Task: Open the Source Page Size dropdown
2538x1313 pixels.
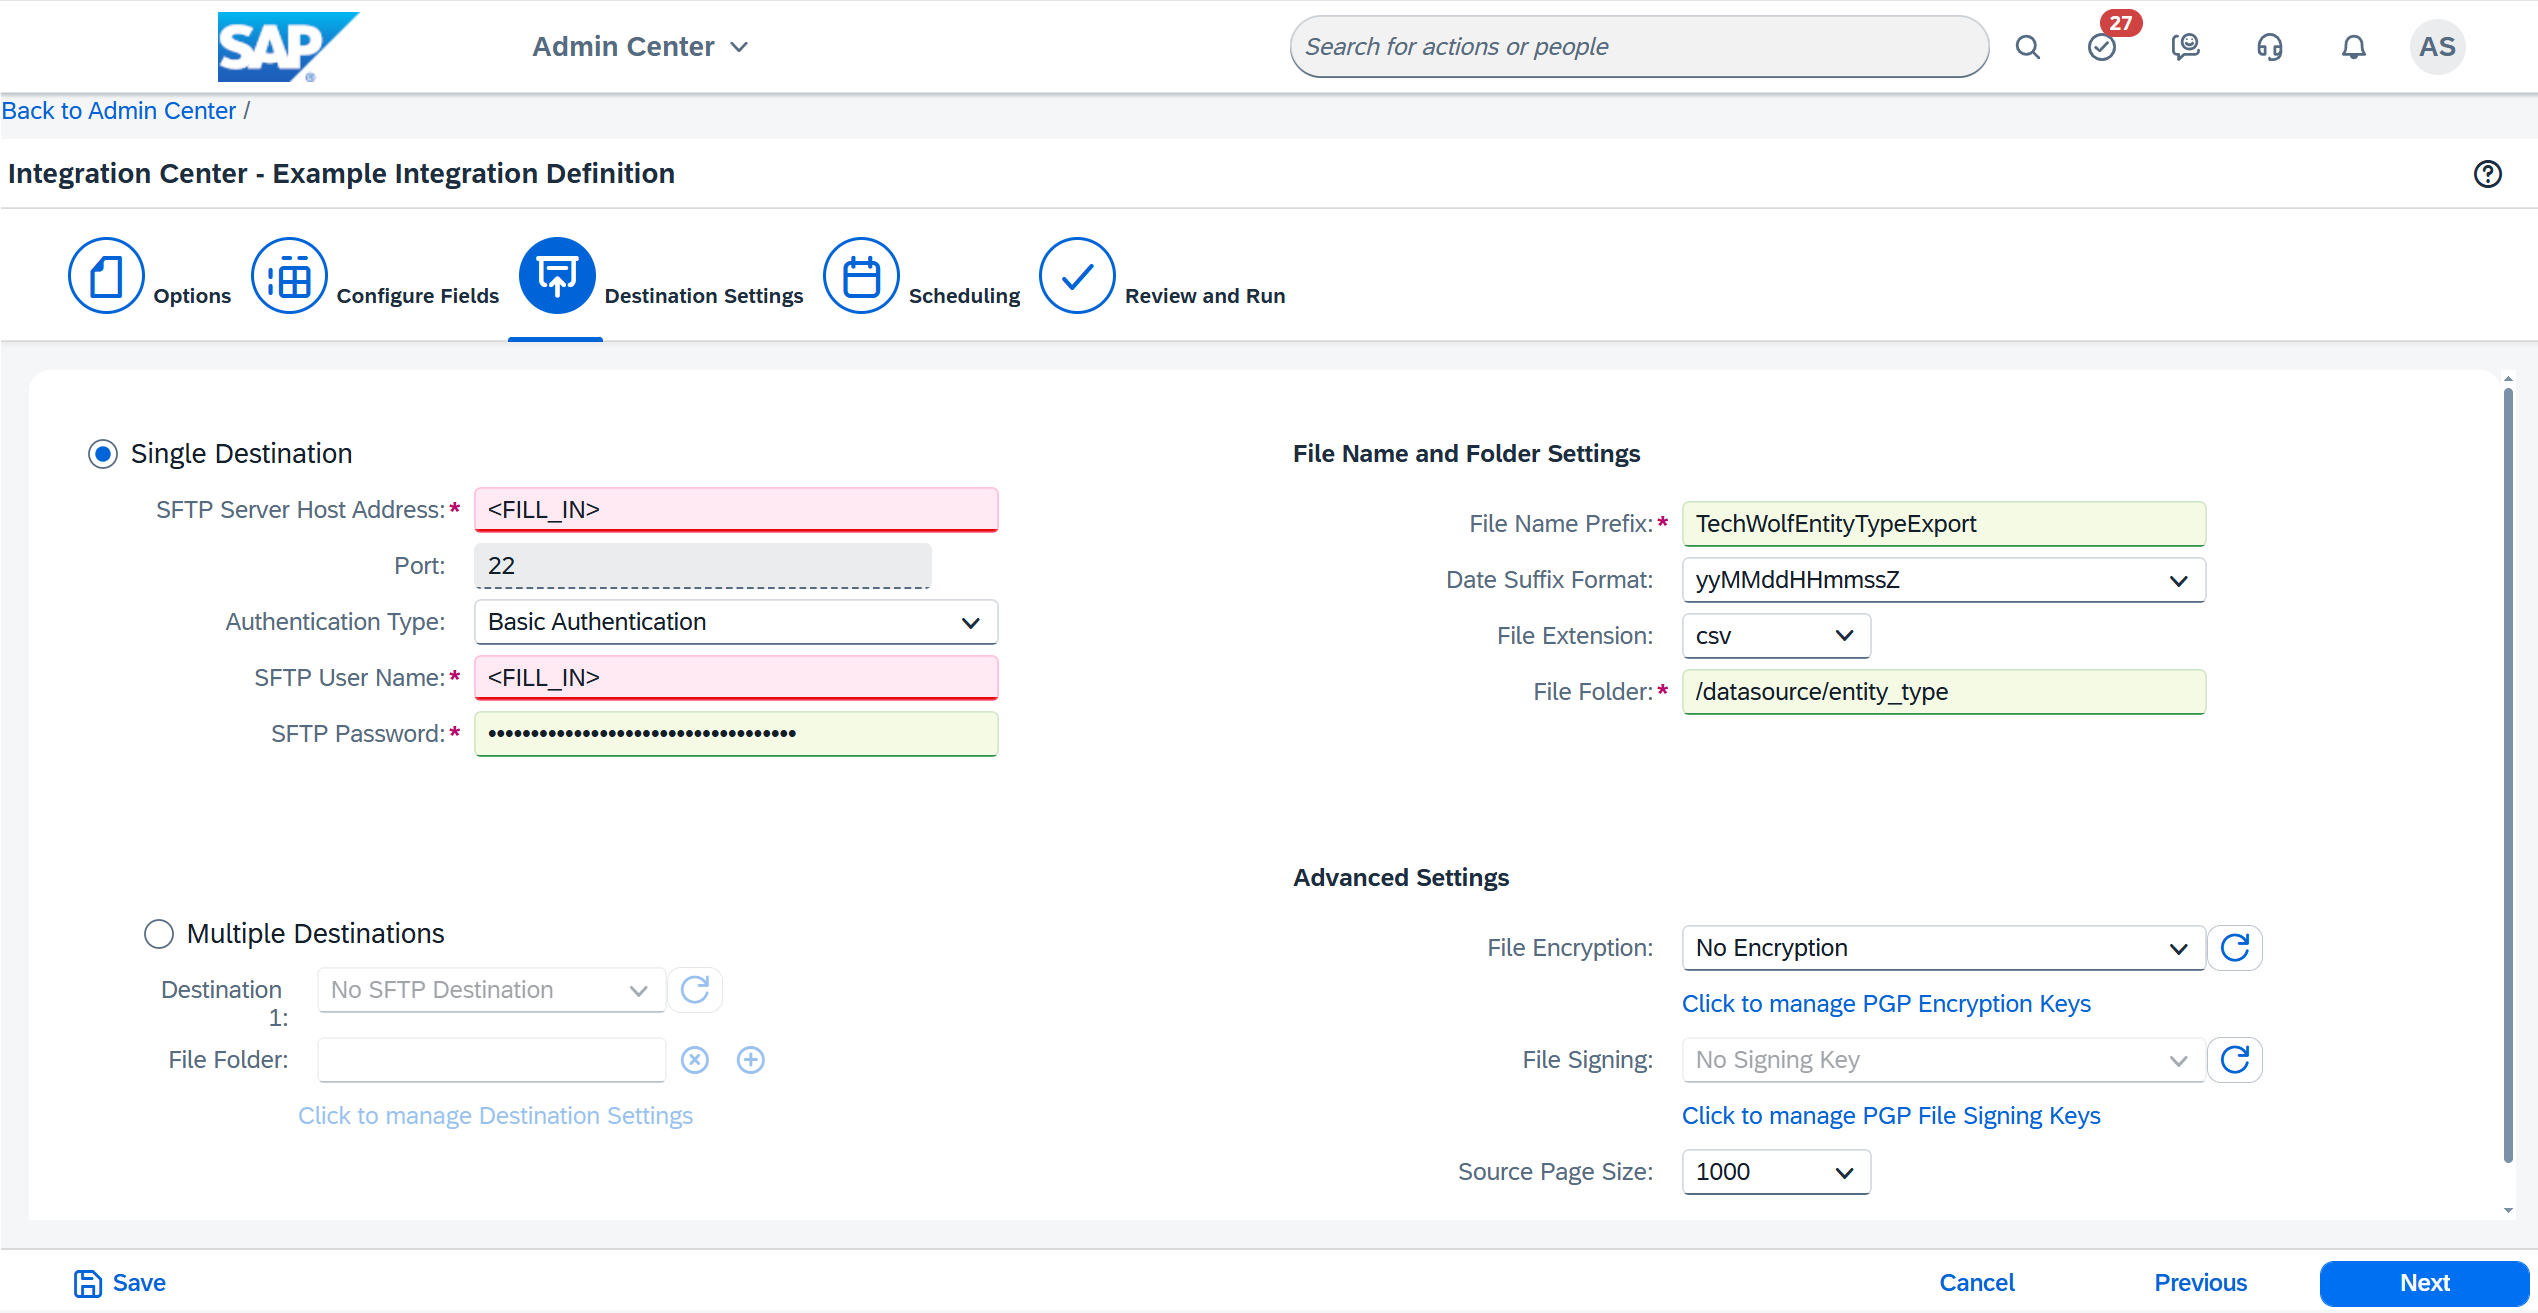Action: coord(1776,1172)
